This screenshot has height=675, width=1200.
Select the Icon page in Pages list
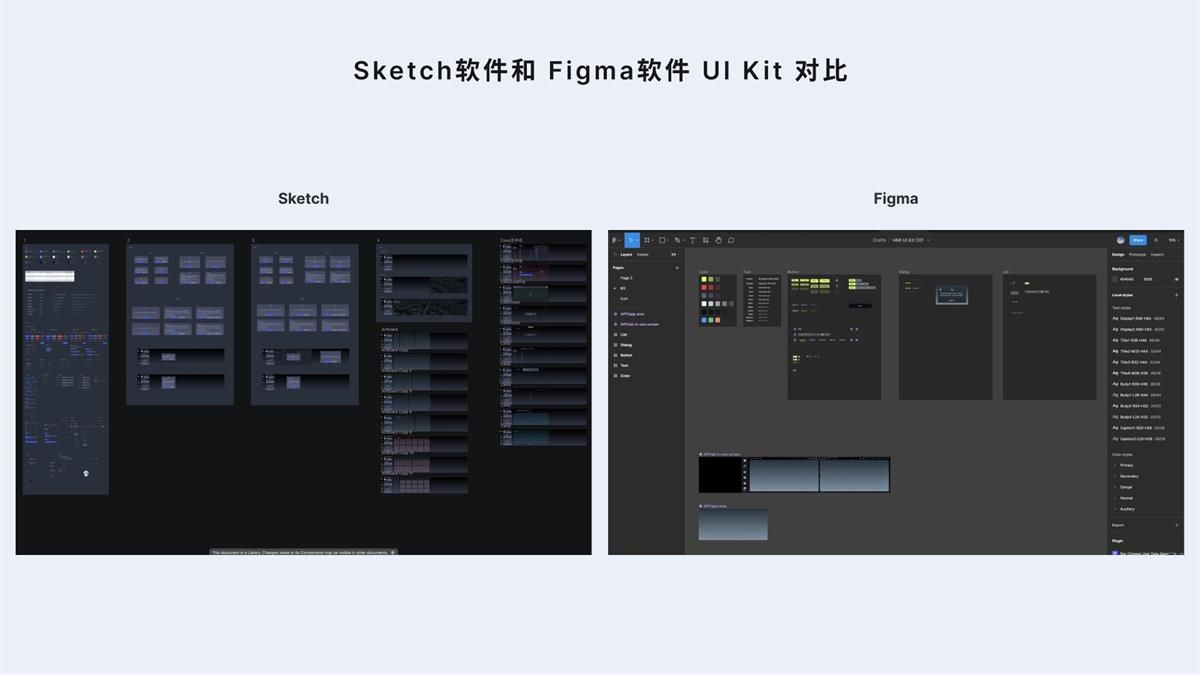(x=624, y=298)
